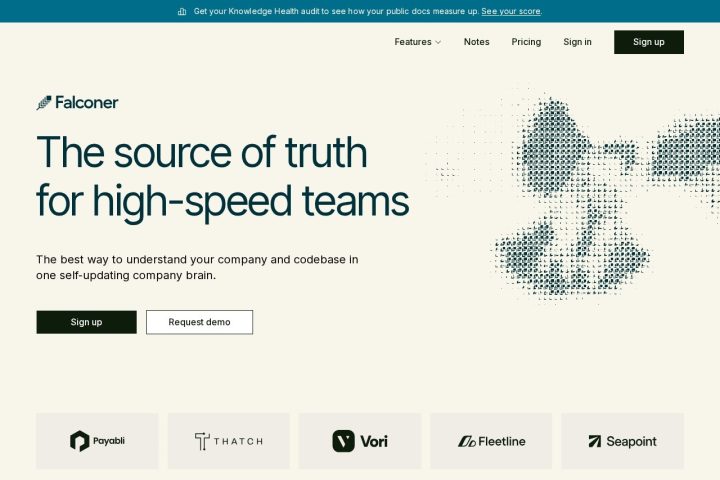Open the Fleetline logo card
This screenshot has width=720, height=480.
(x=491, y=441)
